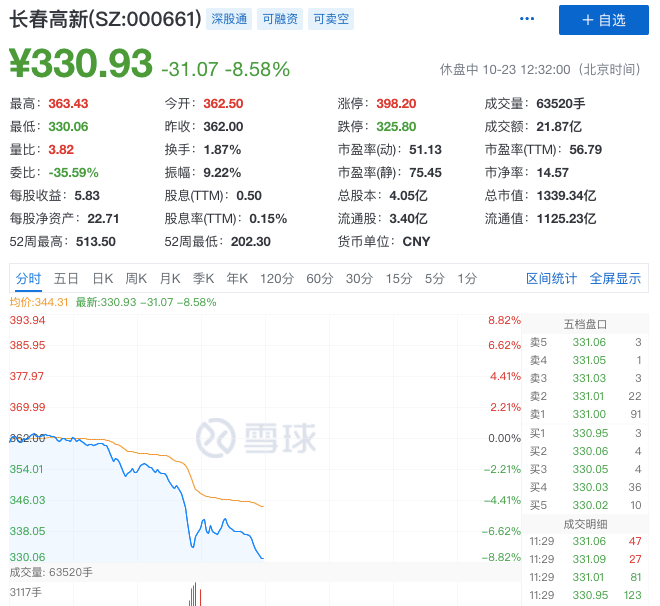The width and height of the screenshot is (660, 606).
Task: Switch to 日K chart tab
Action: pos(103,279)
